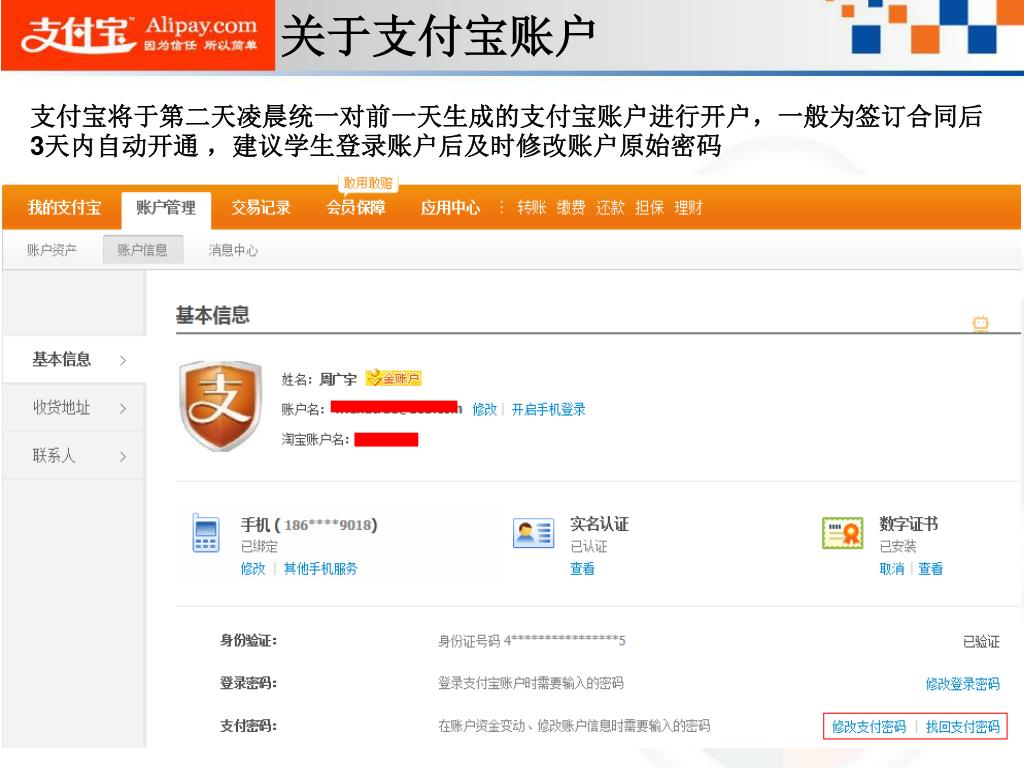Click 取消 under 数字证书
1024x768 pixels.
891,568
